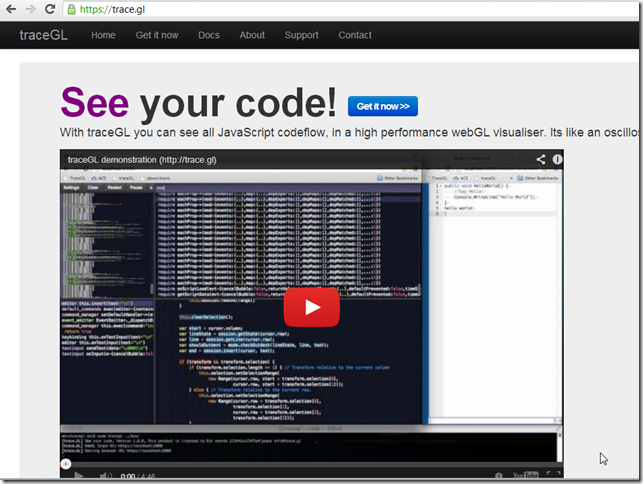Click the Watch Later clock icon
643x484 pixels.
tap(499, 475)
